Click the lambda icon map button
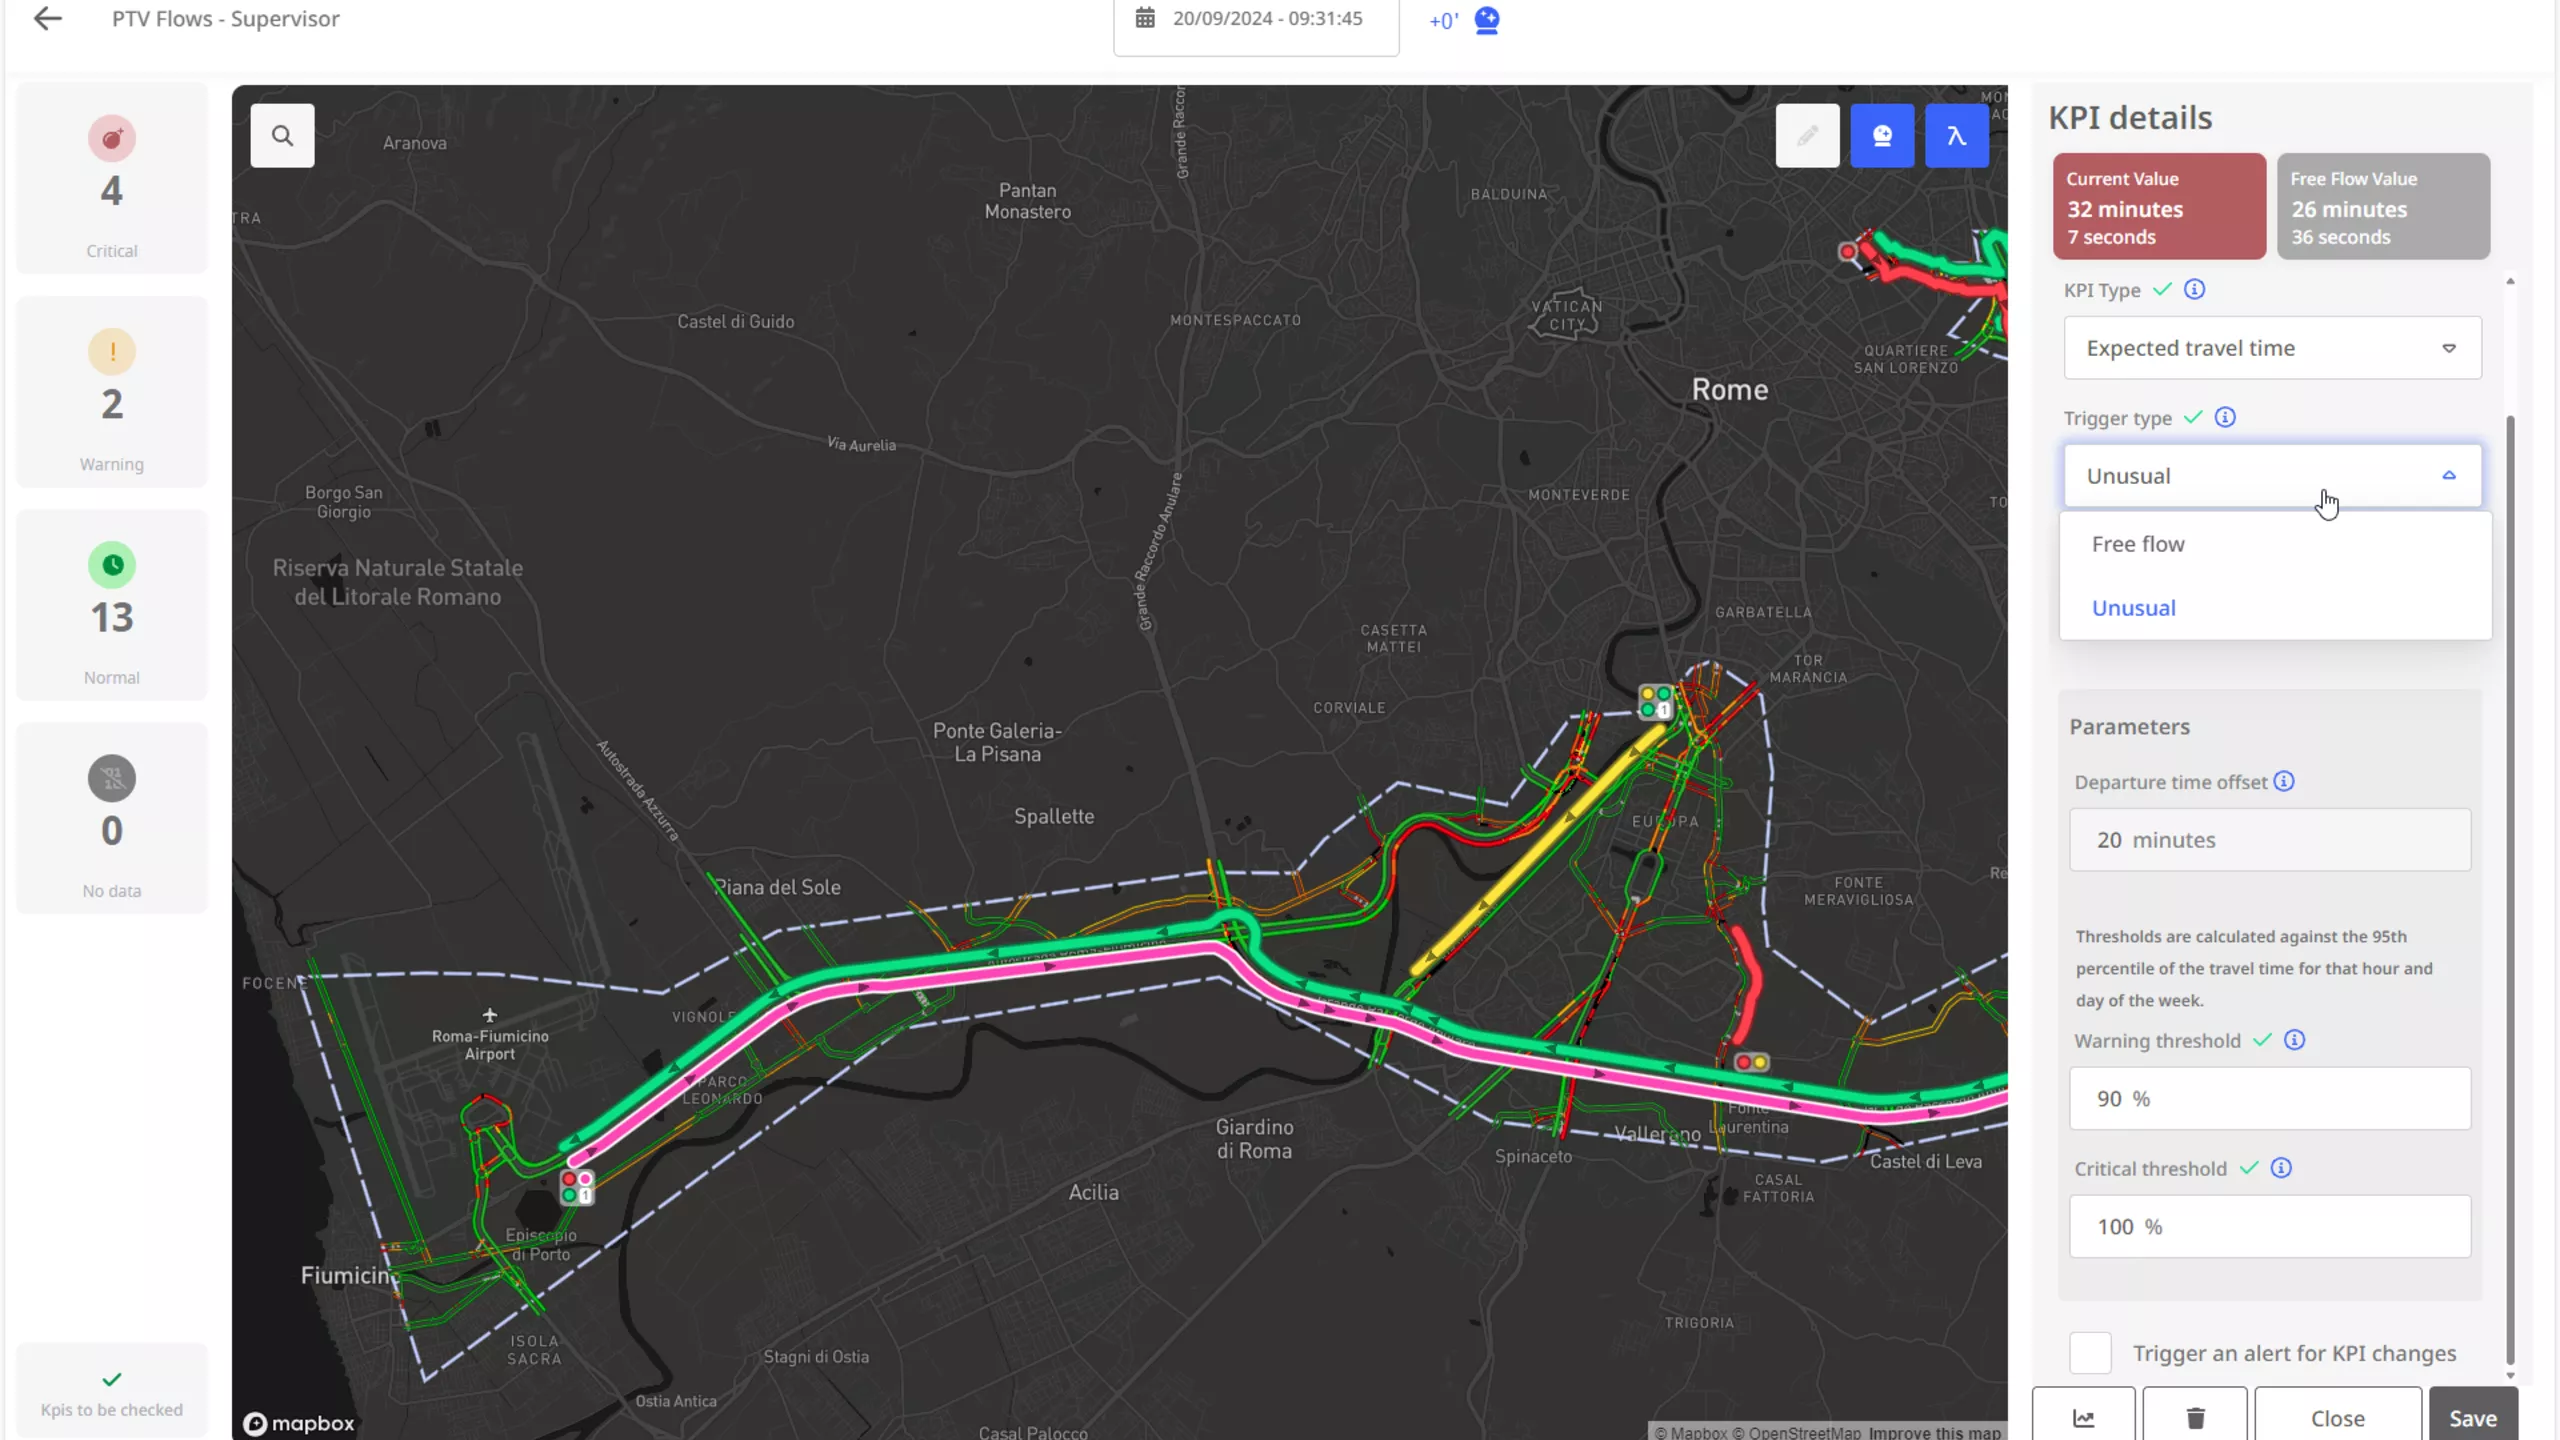This screenshot has width=2560, height=1440. pyautogui.click(x=1956, y=135)
